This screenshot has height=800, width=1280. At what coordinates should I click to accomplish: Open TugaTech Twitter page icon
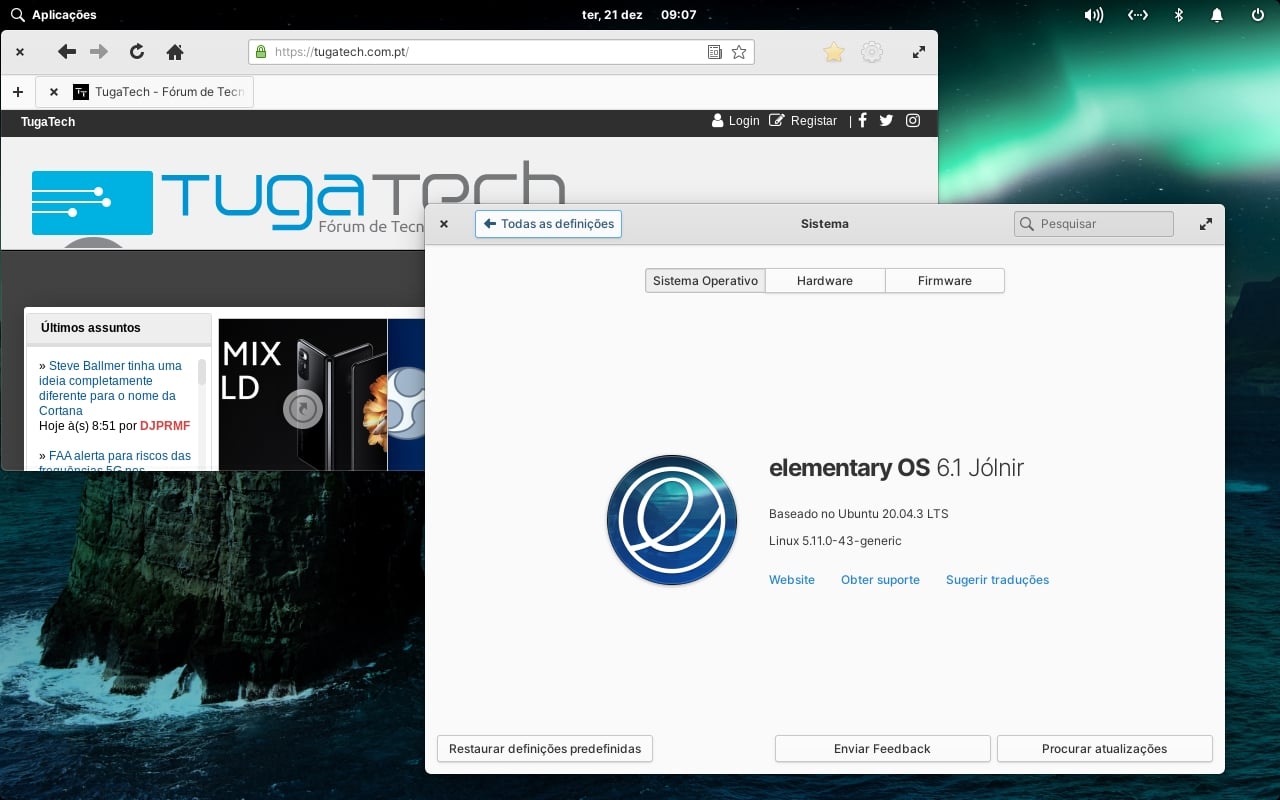[886, 120]
